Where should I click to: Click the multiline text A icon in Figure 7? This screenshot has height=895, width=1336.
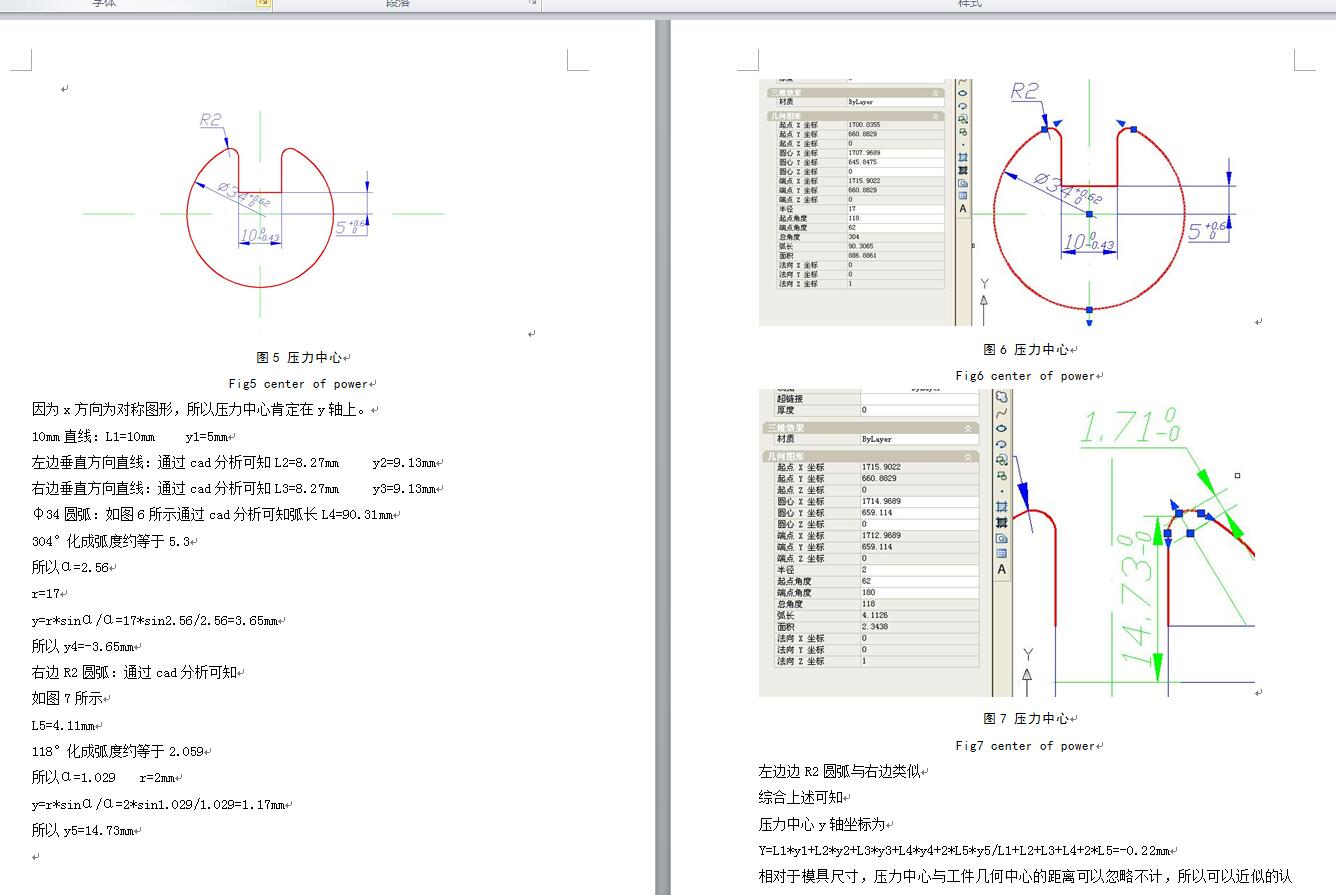pos(1001,569)
